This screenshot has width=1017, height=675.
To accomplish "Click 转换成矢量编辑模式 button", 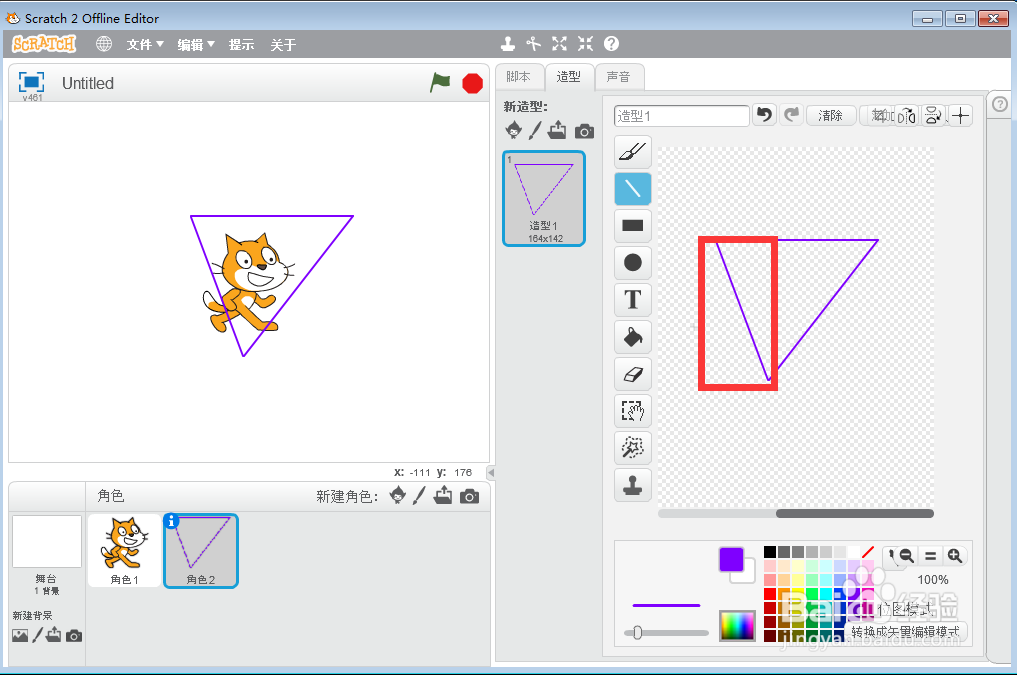I will pos(905,632).
